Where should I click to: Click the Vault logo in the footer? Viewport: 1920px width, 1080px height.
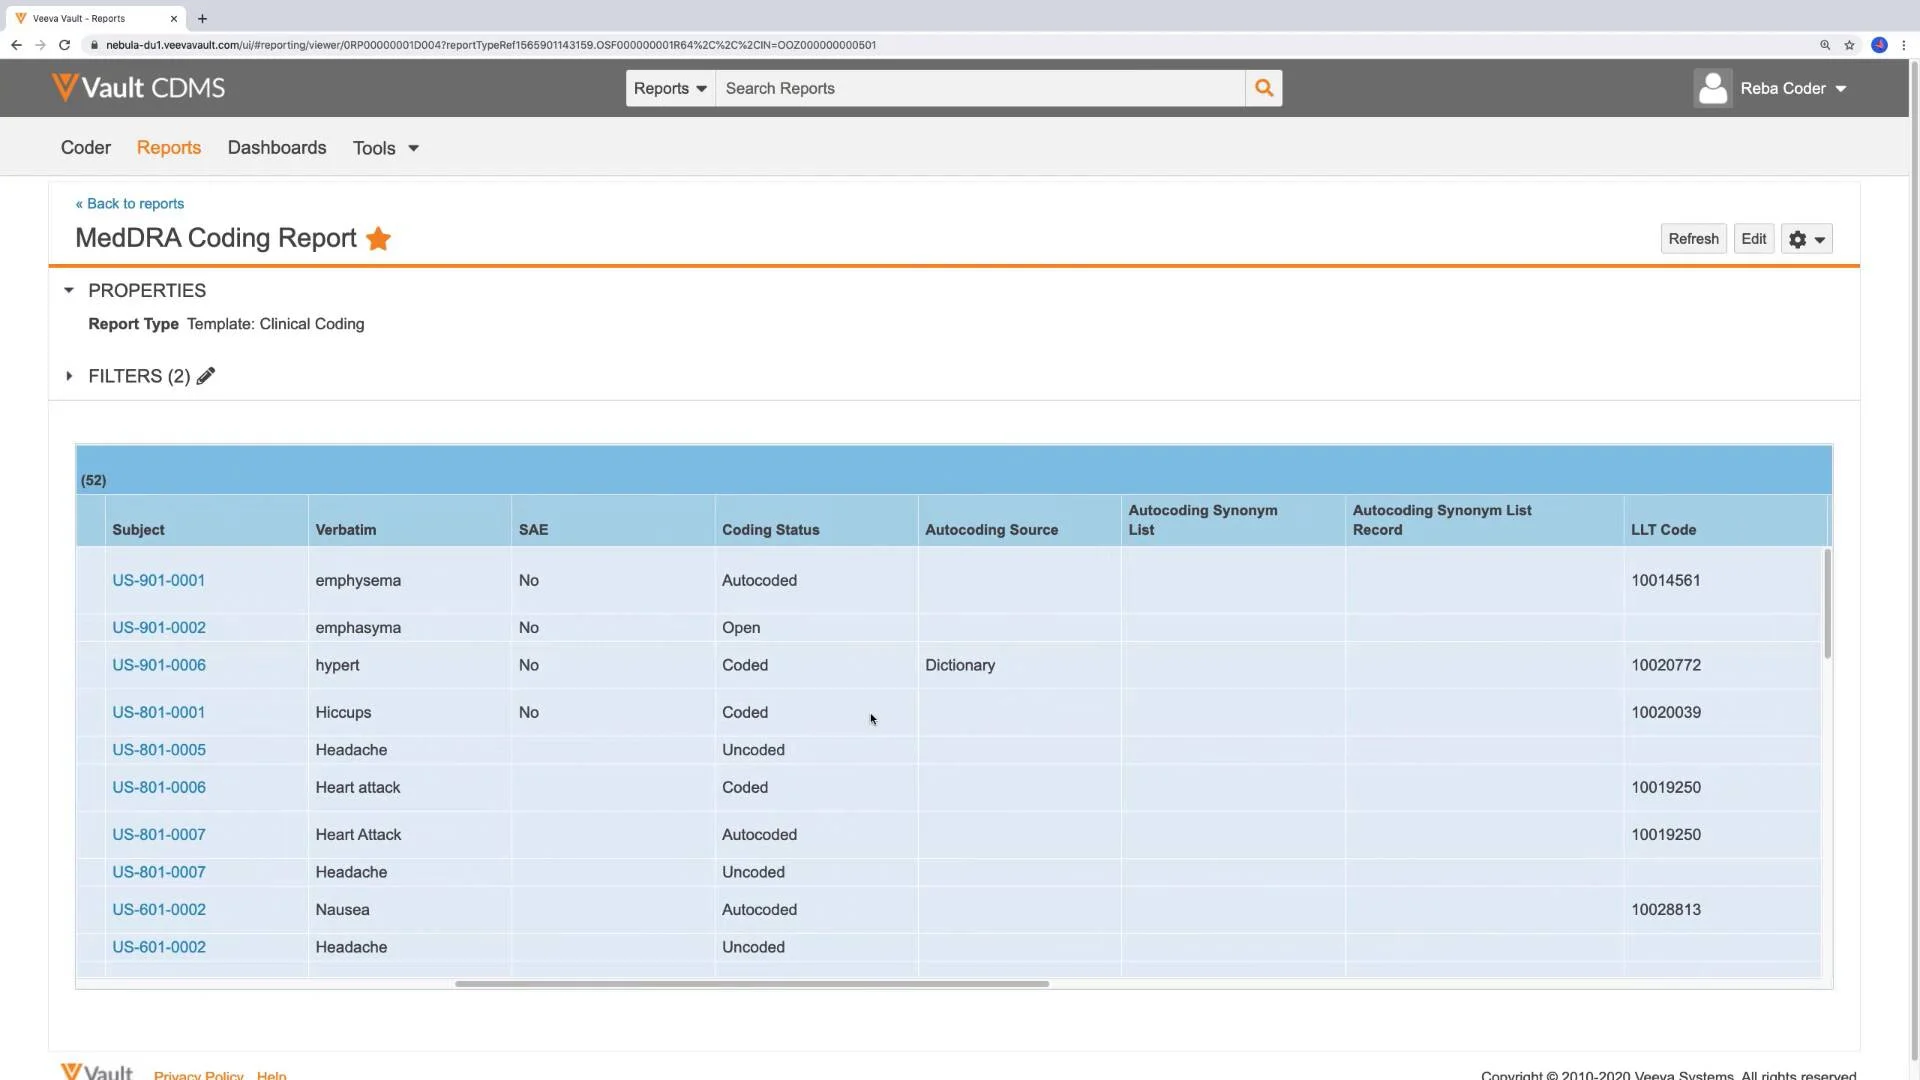[96, 1072]
